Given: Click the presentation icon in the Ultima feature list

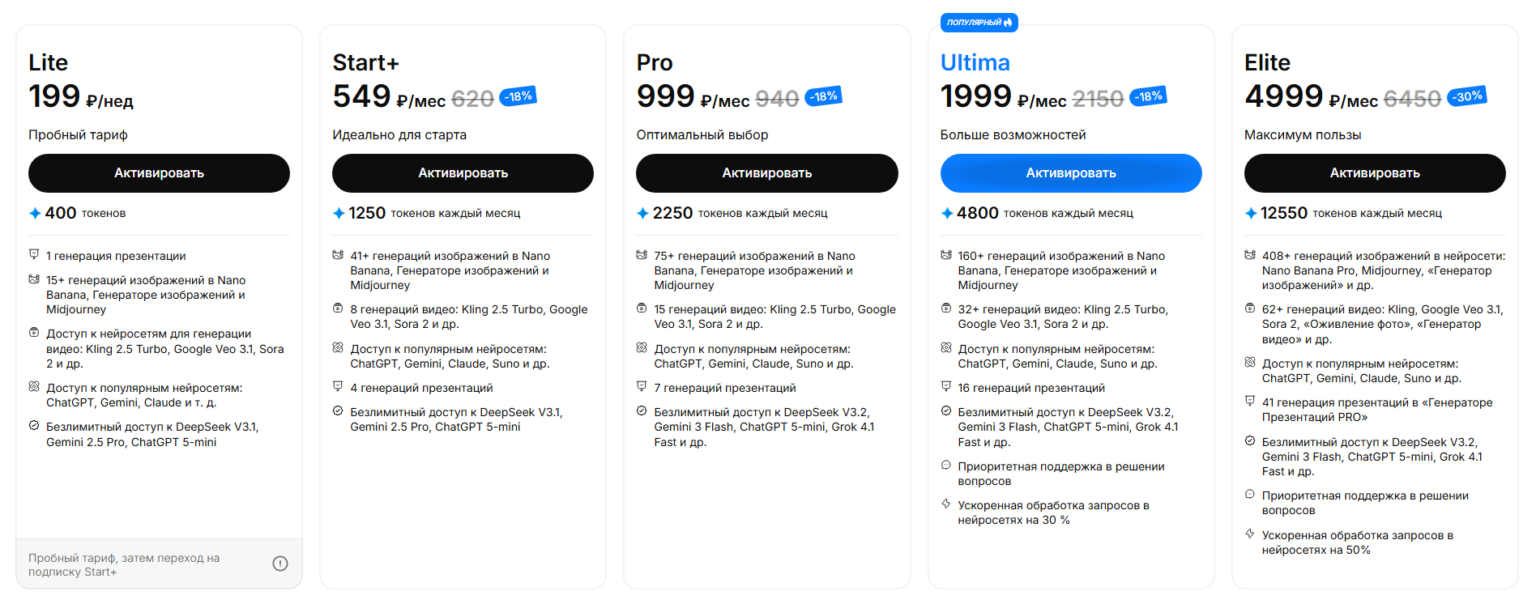Looking at the screenshot, I should pos(946,387).
